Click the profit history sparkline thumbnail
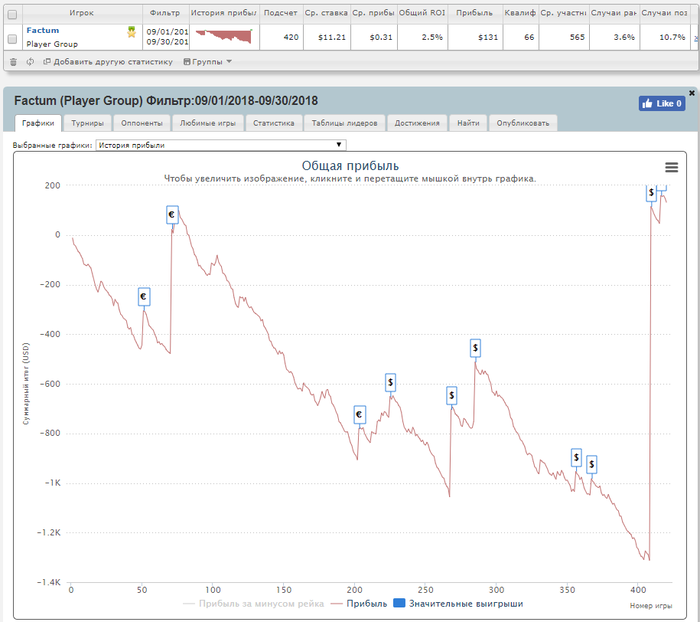This screenshot has height=622, width=700. pyautogui.click(x=225, y=37)
